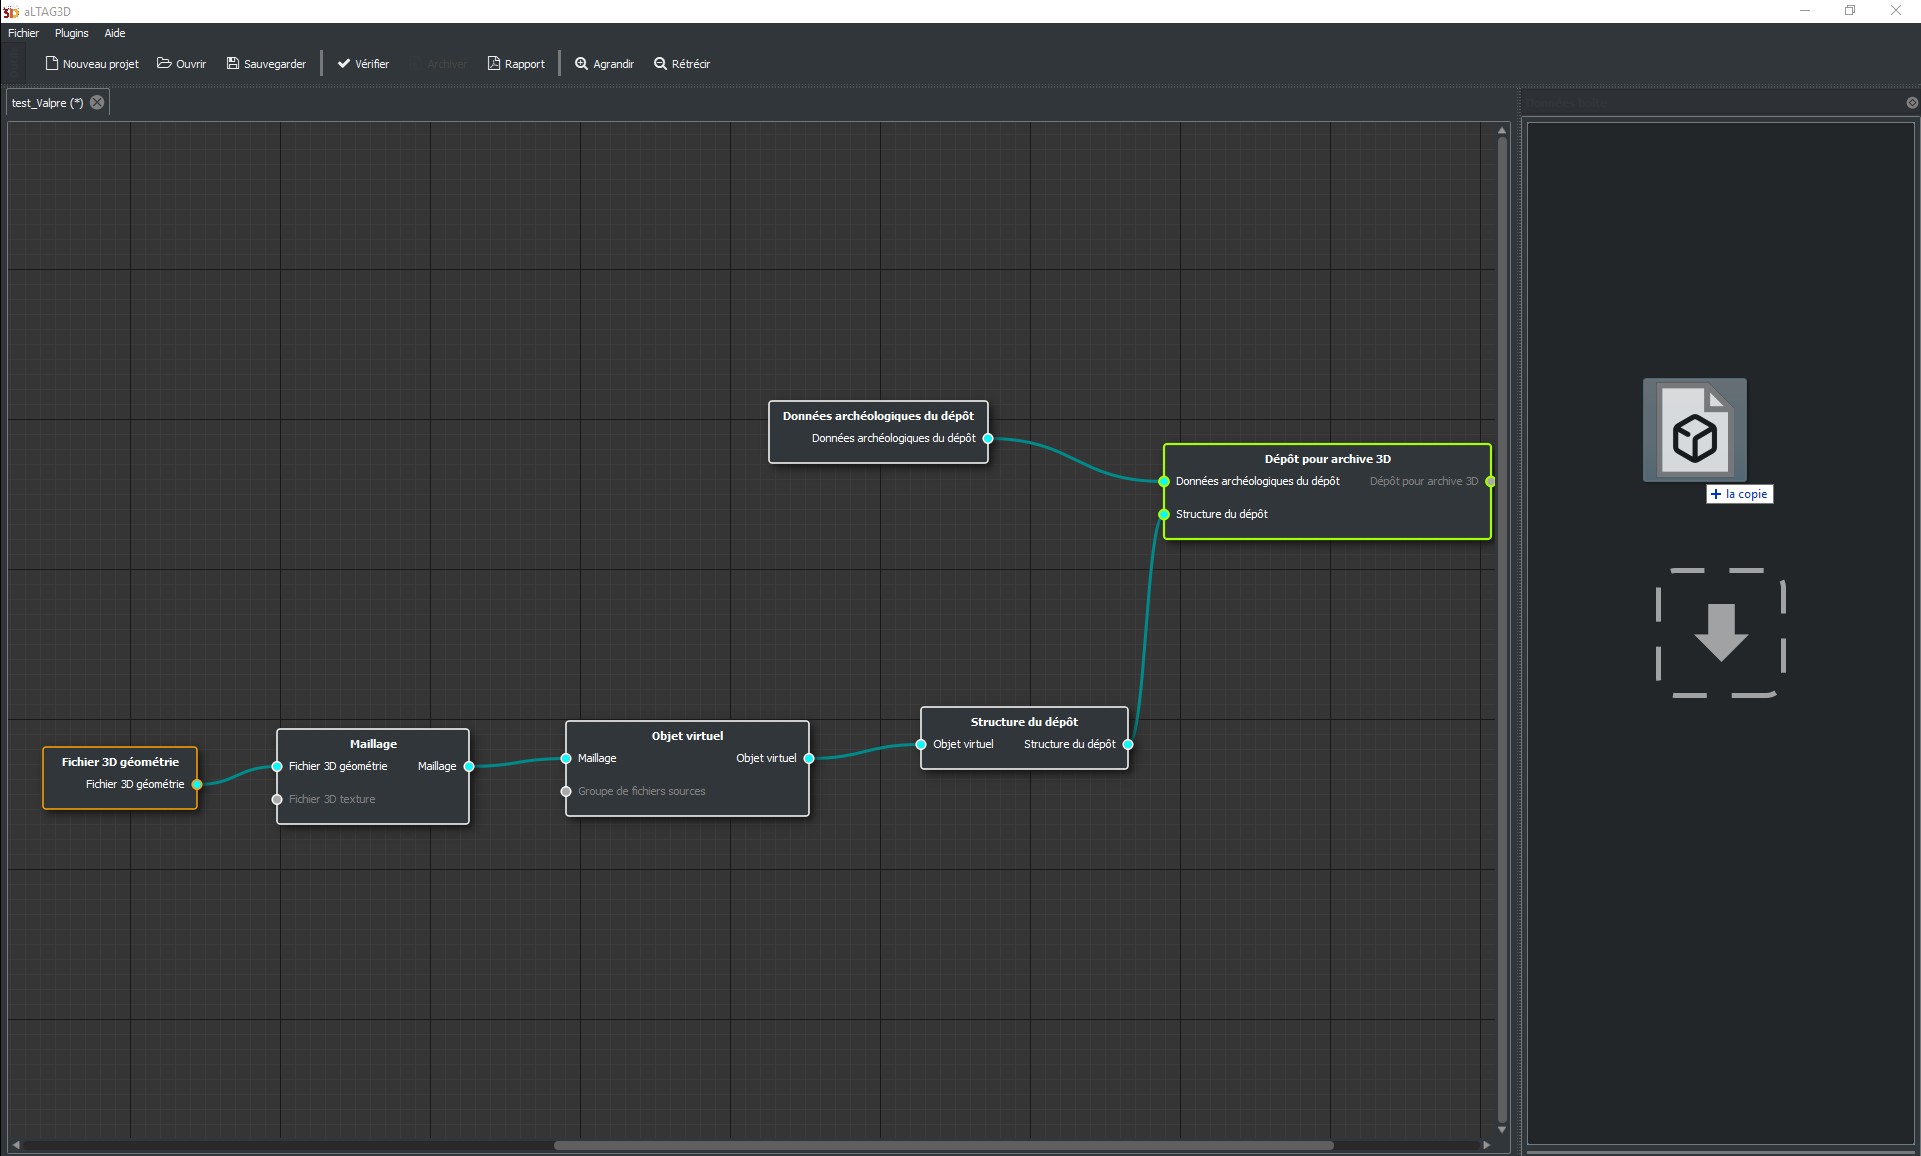Image resolution: width=1921 pixels, height=1156 pixels.
Task: Select the Maillage node title
Action: (x=373, y=744)
